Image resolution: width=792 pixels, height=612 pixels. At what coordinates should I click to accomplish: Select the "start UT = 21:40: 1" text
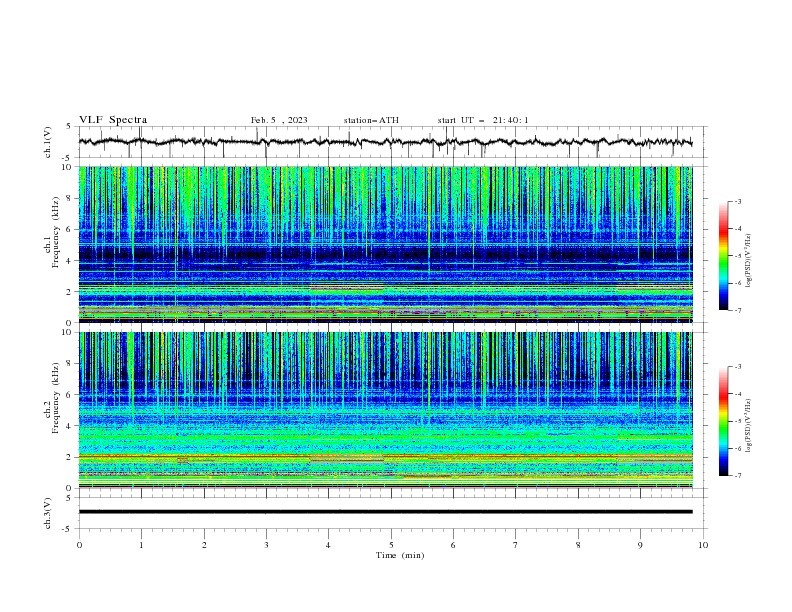click(483, 120)
